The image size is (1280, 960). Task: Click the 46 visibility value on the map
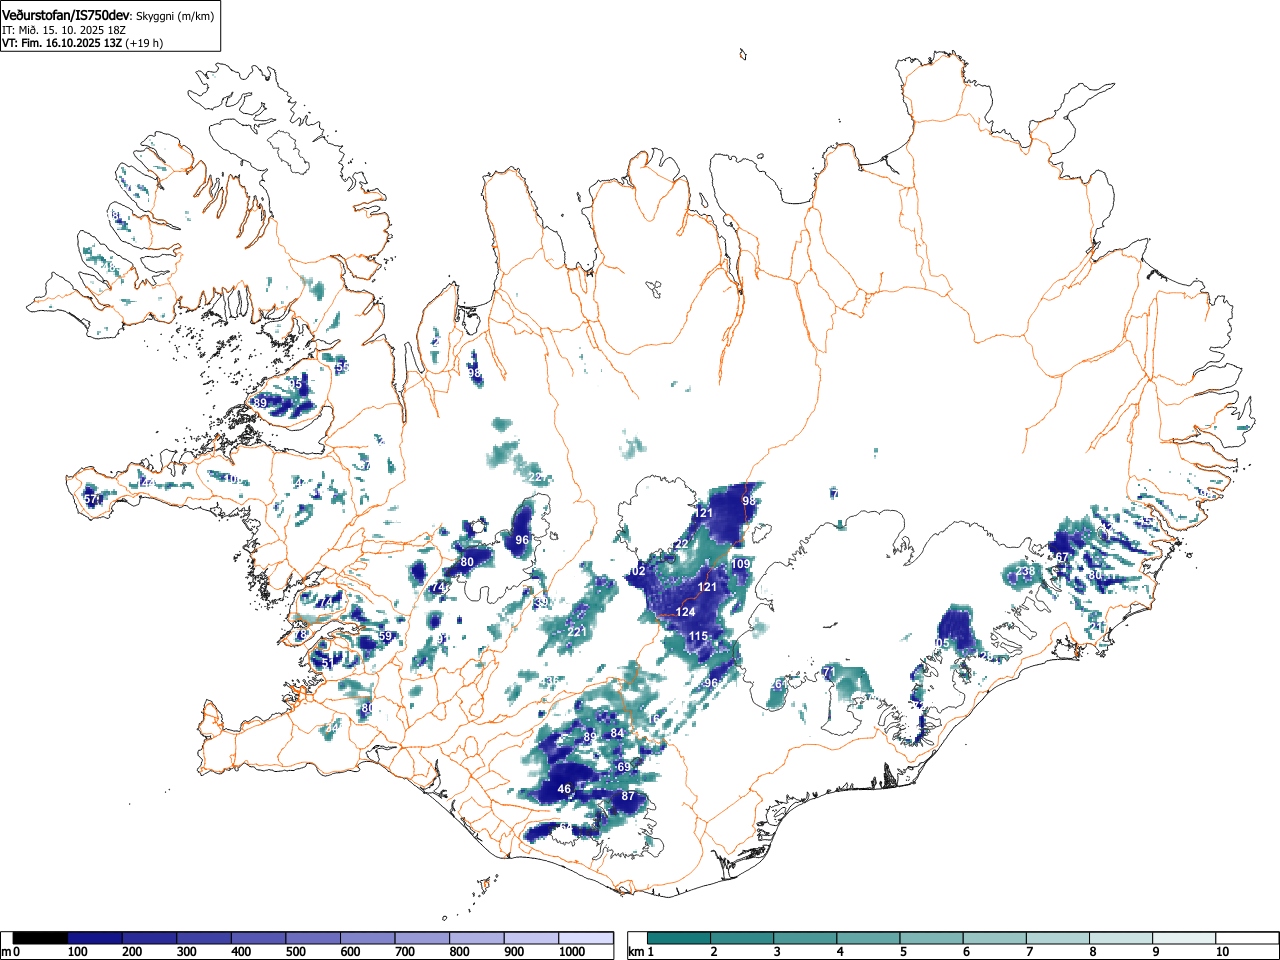click(x=564, y=790)
